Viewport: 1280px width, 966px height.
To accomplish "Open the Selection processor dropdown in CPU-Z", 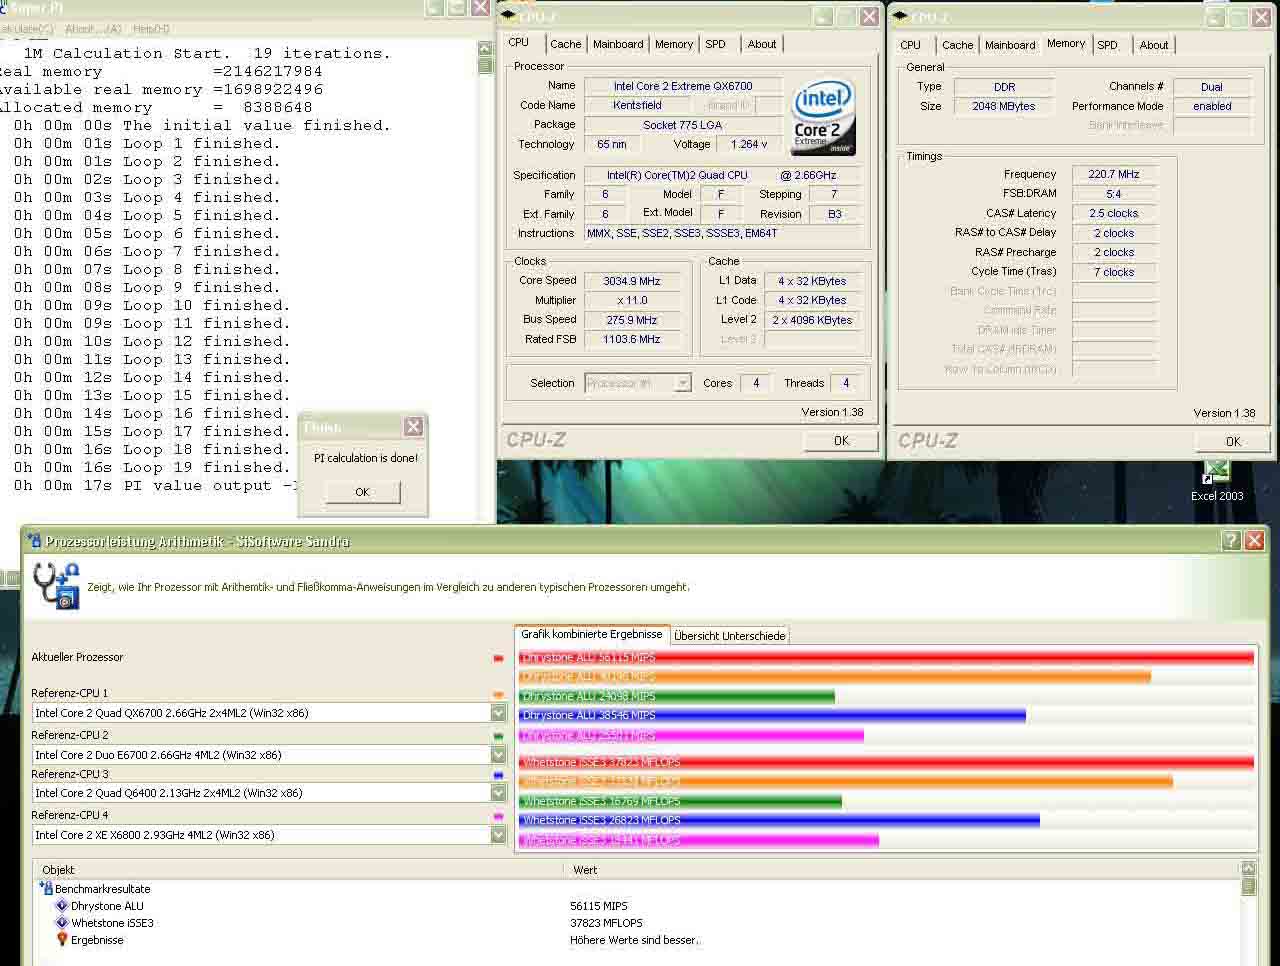I will click(683, 383).
